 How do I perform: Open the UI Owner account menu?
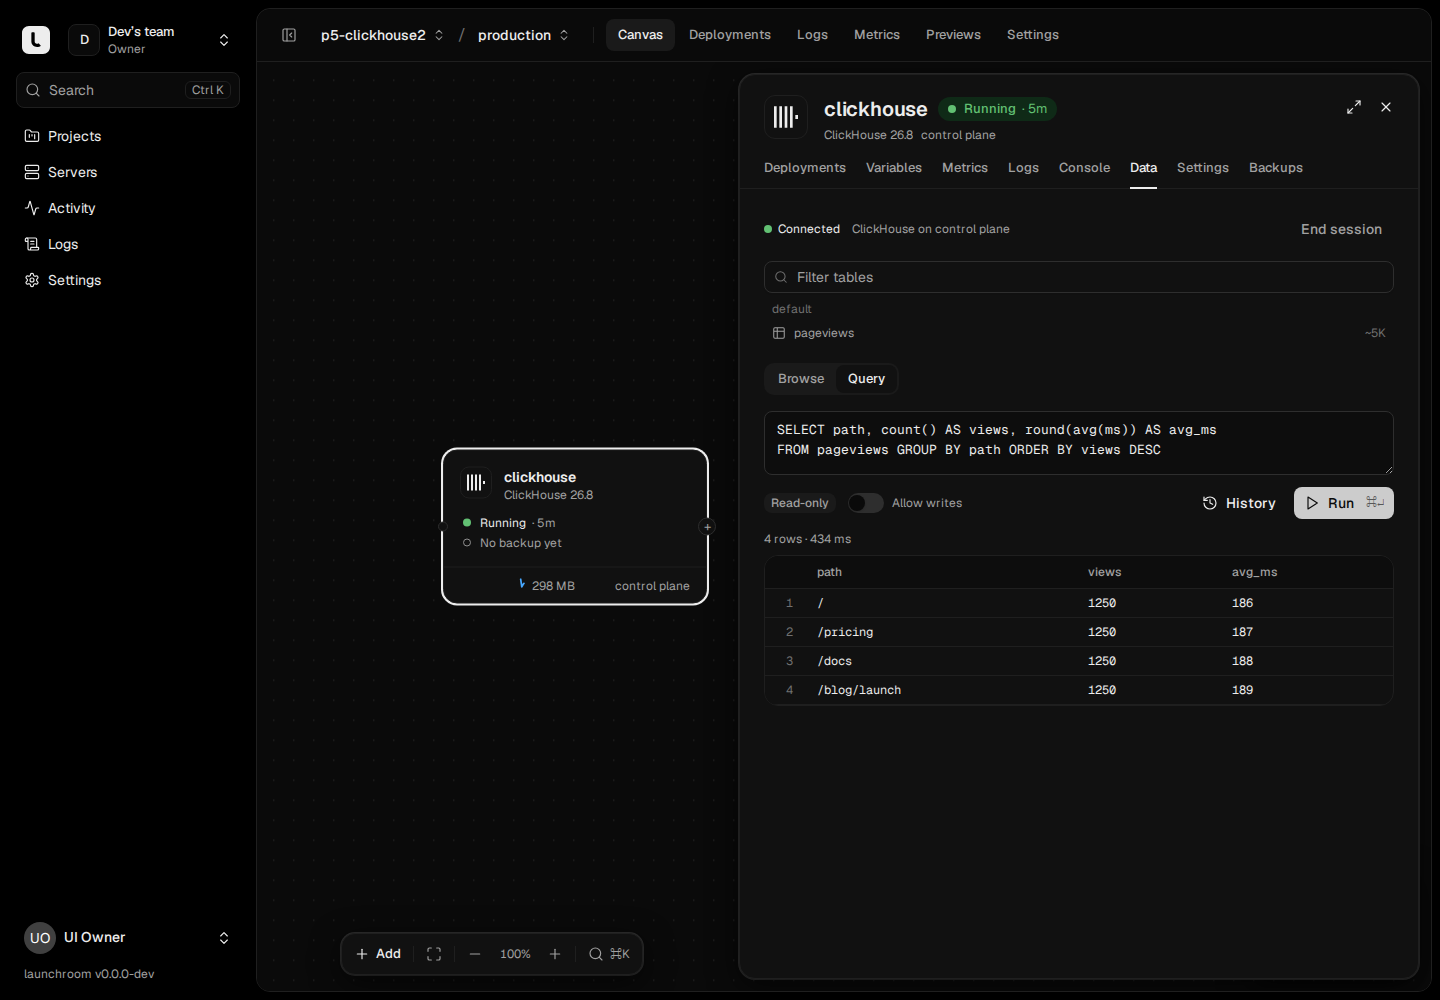point(128,938)
